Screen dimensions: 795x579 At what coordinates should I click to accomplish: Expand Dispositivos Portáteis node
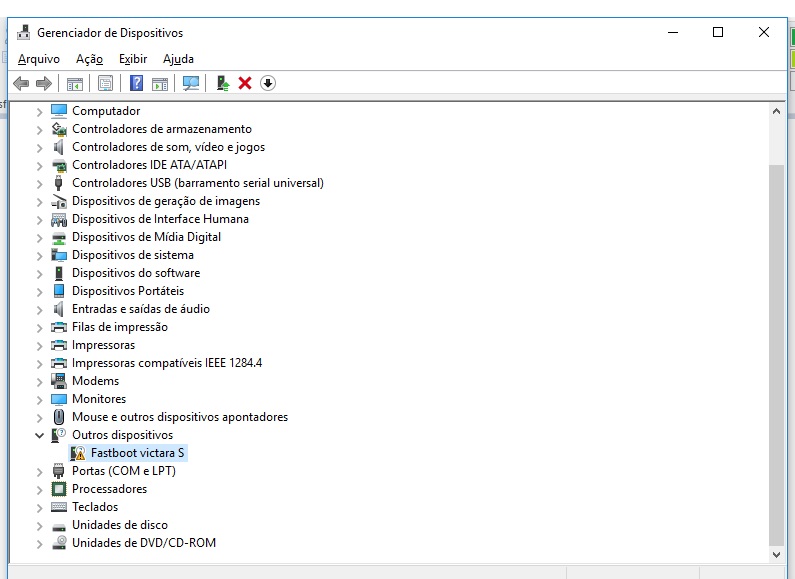pos(39,292)
